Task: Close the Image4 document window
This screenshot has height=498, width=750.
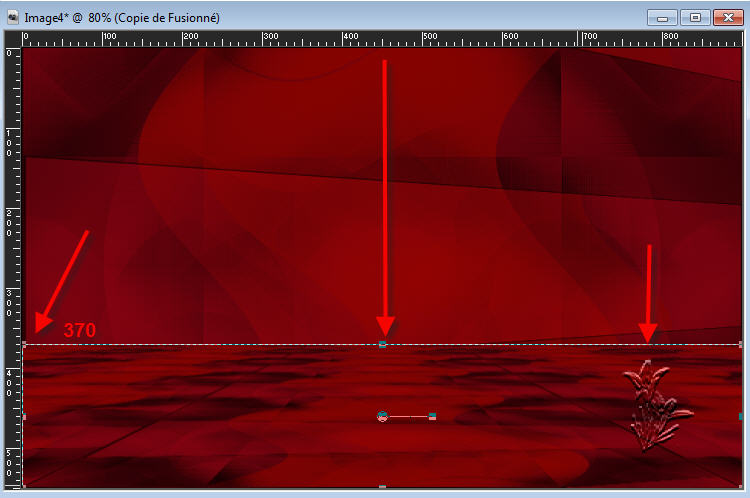Action: point(727,17)
